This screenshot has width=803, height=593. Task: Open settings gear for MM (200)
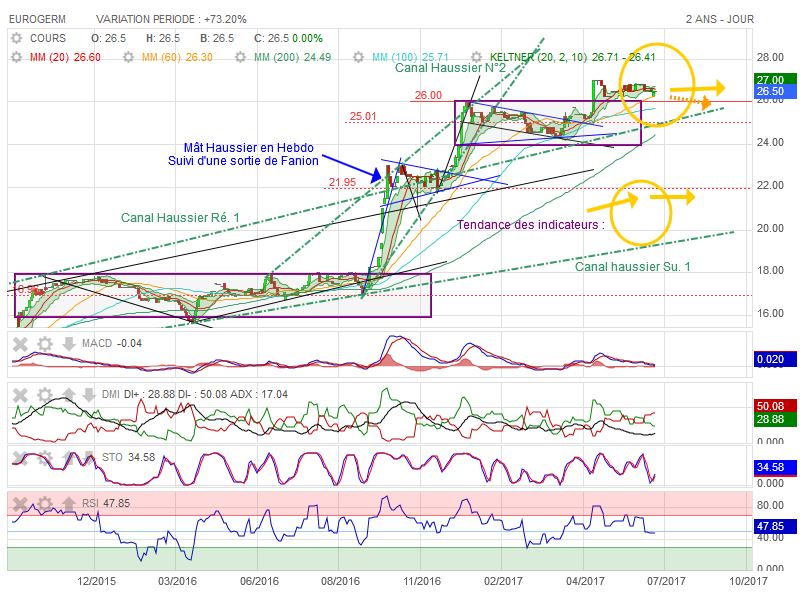pos(241,57)
